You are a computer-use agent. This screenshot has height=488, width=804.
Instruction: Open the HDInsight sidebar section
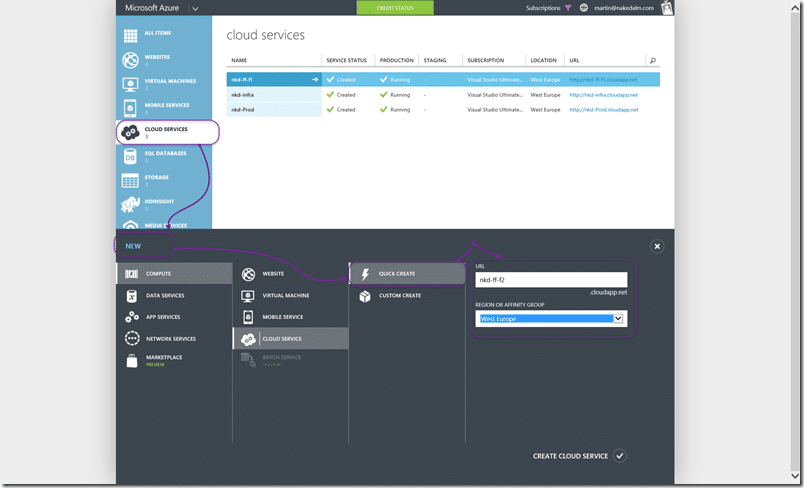164,205
